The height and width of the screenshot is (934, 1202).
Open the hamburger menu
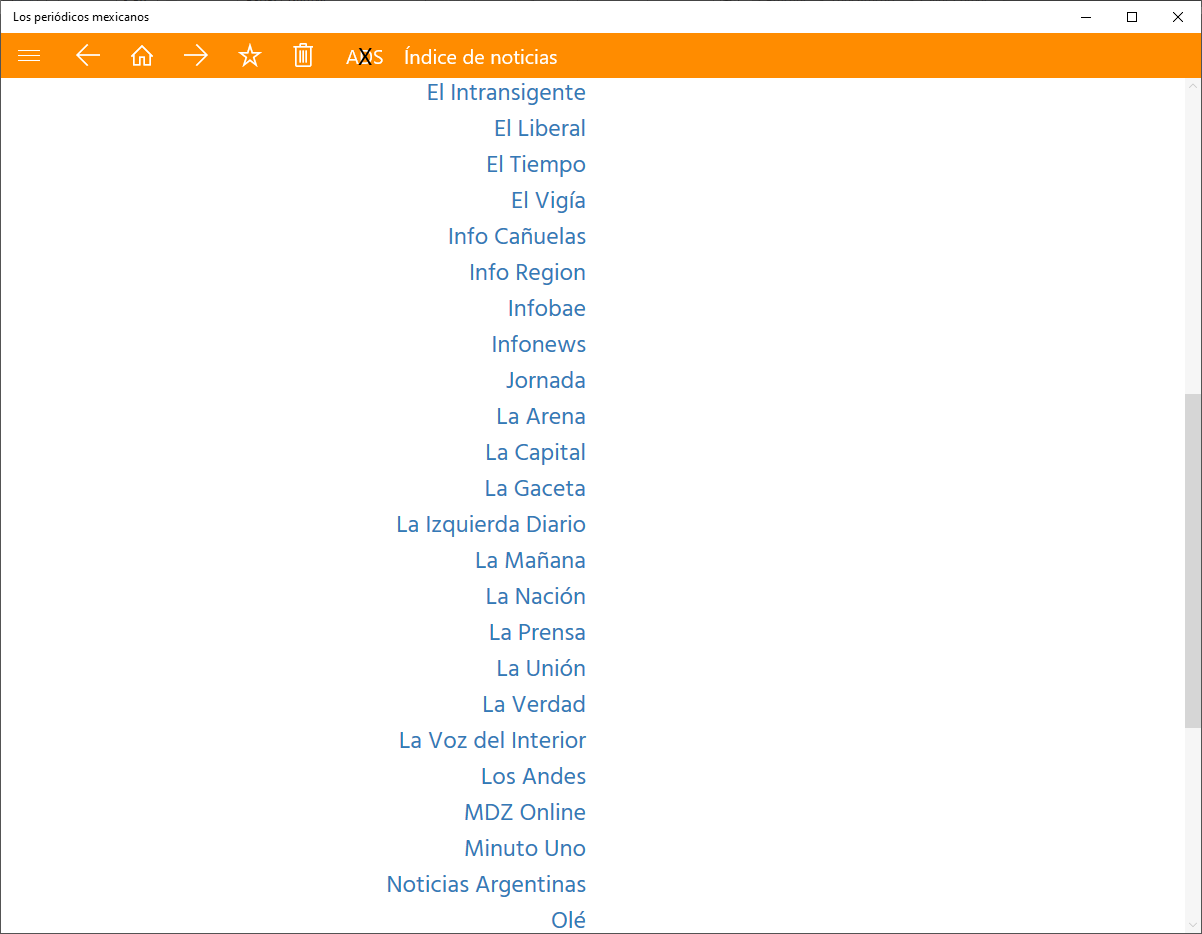[29, 56]
